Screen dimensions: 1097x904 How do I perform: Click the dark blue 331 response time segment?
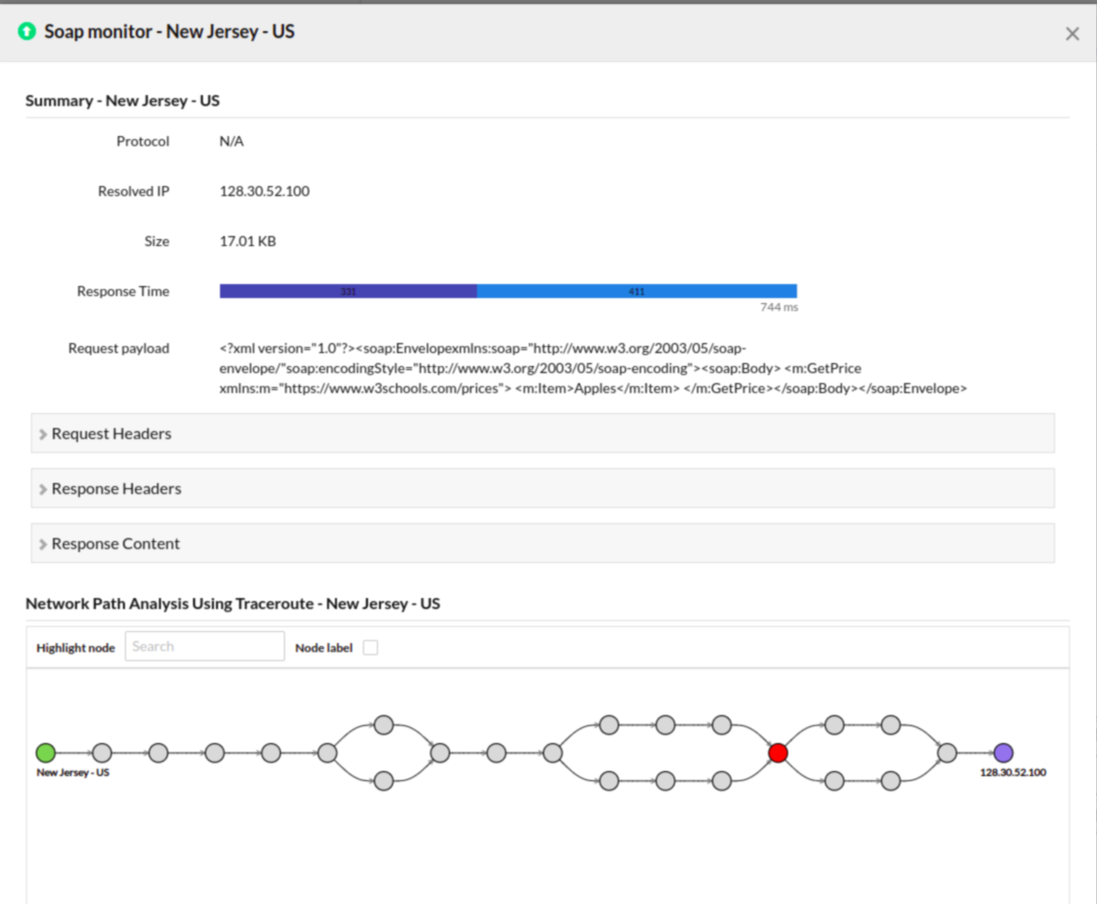pyautogui.click(x=348, y=291)
